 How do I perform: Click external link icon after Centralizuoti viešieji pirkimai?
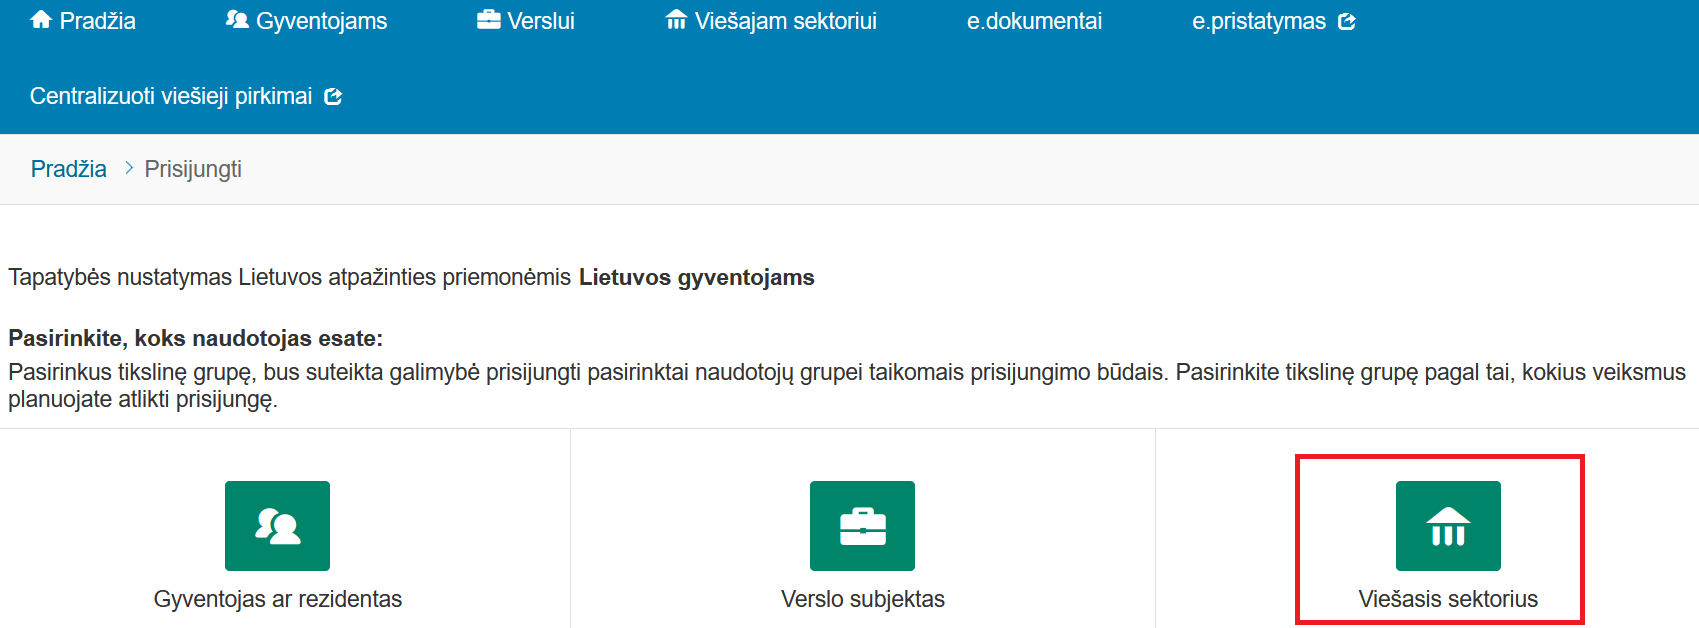[x=333, y=97]
